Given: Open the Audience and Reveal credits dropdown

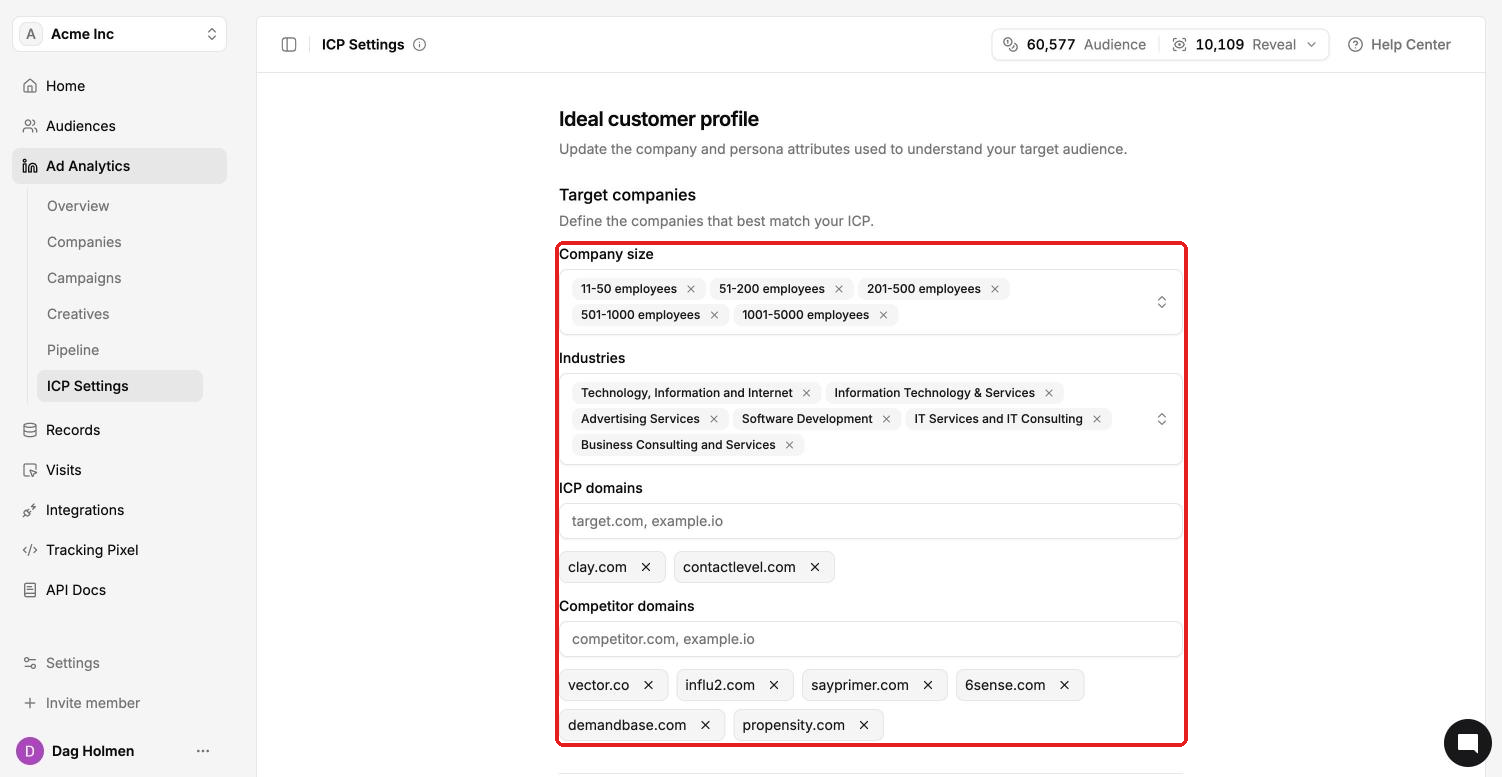Looking at the screenshot, I should [1160, 45].
